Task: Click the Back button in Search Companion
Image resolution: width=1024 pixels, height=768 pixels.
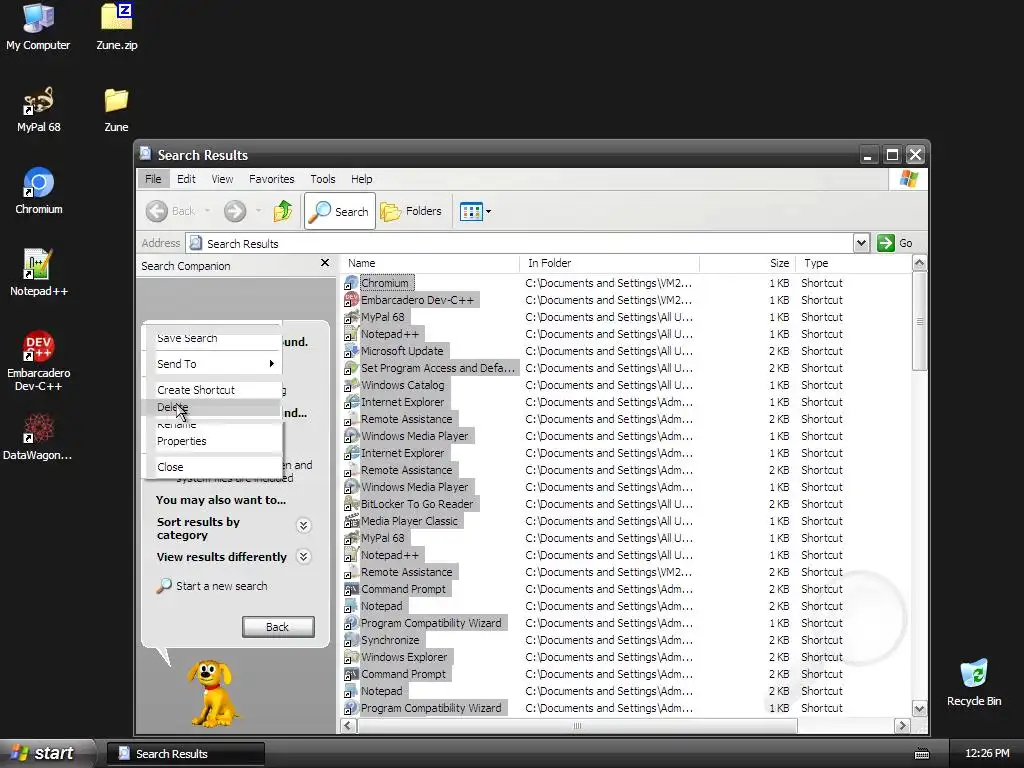Action: point(278,627)
